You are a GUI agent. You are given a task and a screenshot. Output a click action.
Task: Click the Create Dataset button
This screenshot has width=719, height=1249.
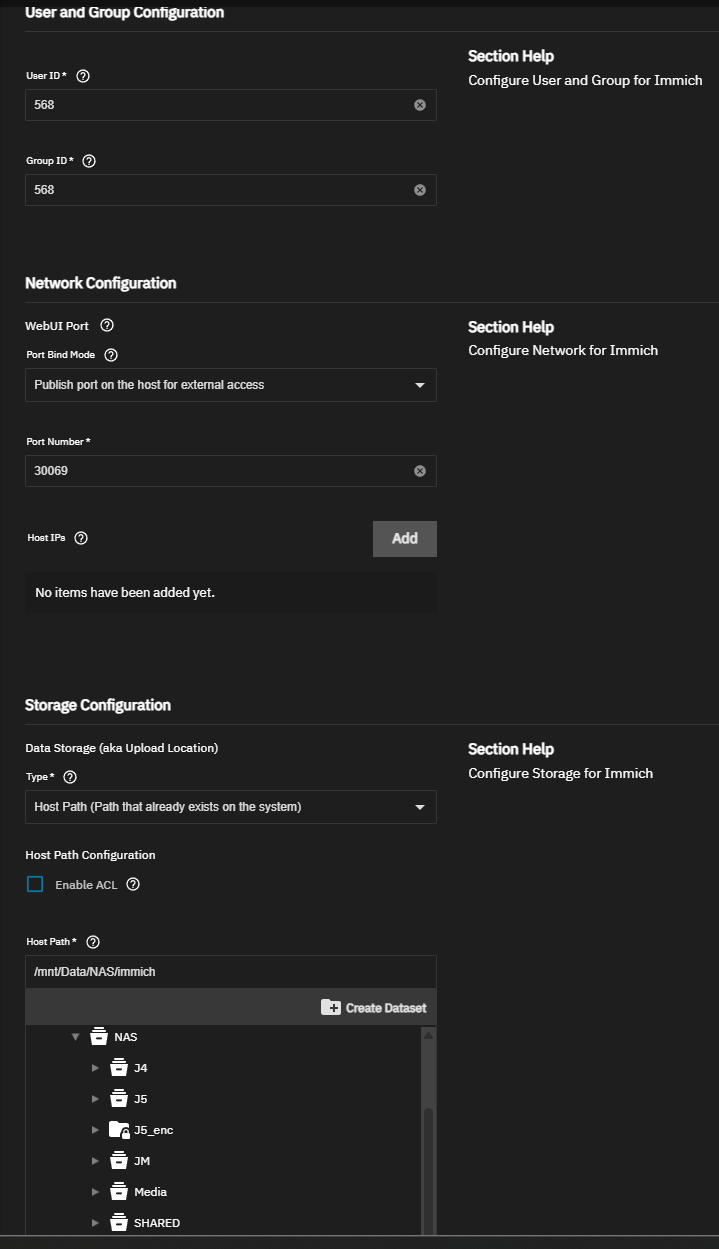[x=374, y=1007]
